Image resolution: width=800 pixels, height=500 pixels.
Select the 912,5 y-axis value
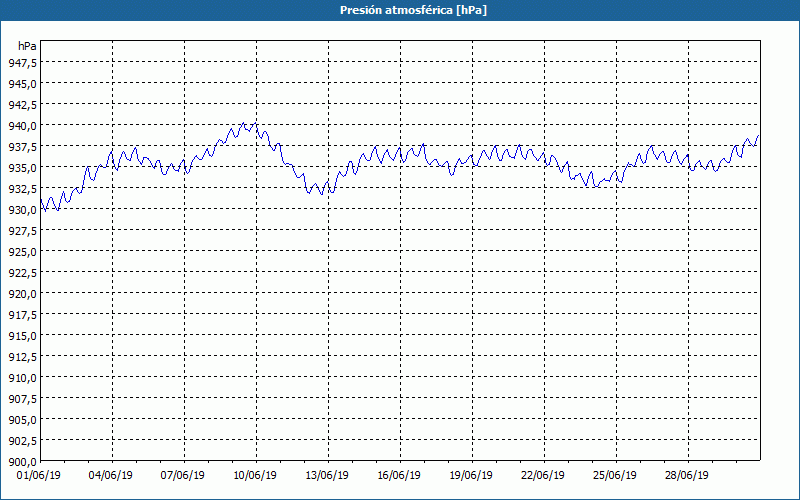[22, 357]
